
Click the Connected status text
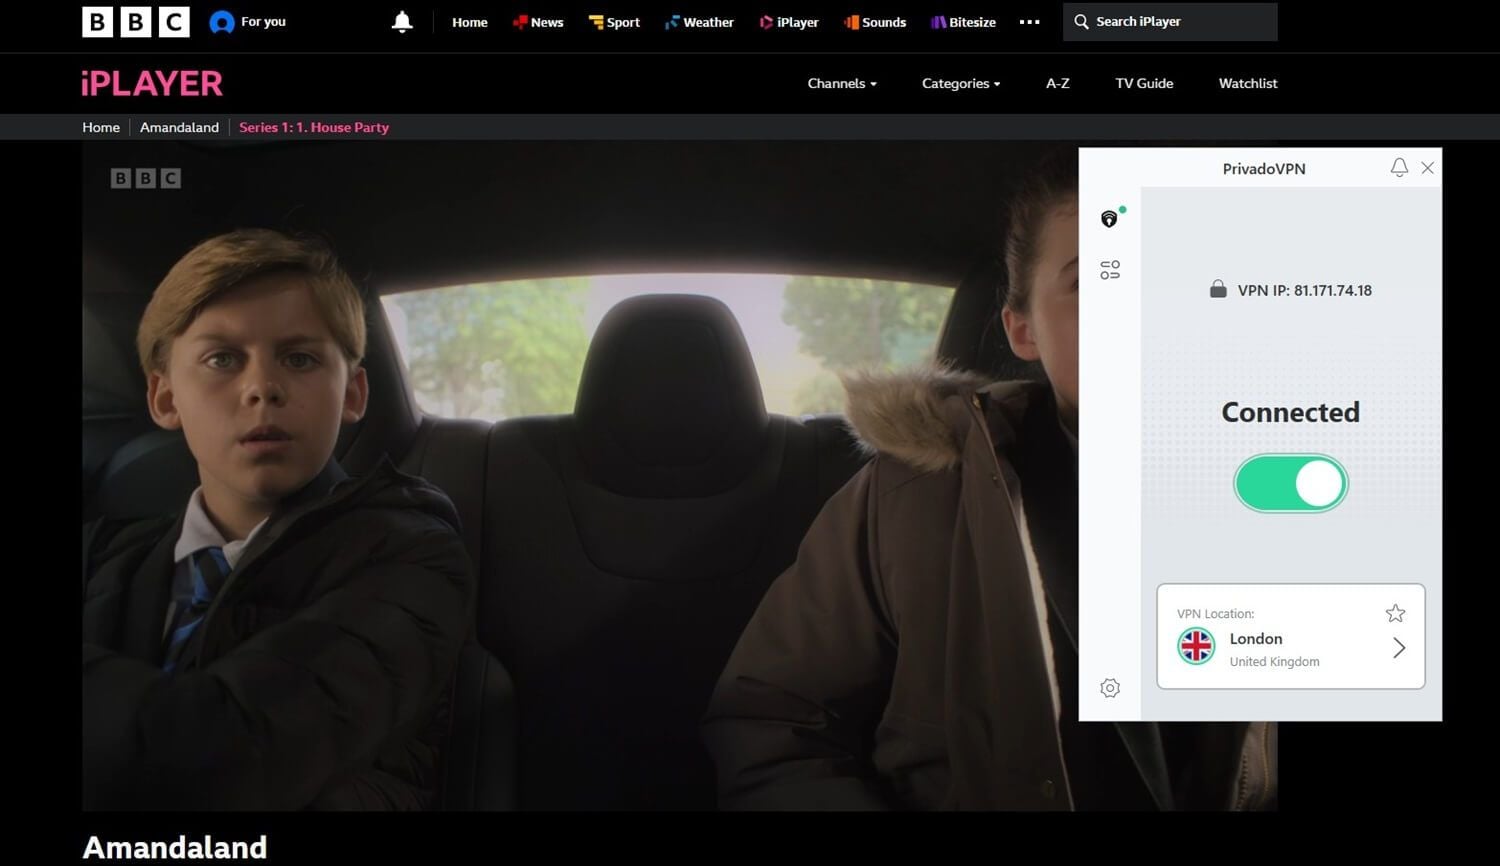click(1291, 412)
